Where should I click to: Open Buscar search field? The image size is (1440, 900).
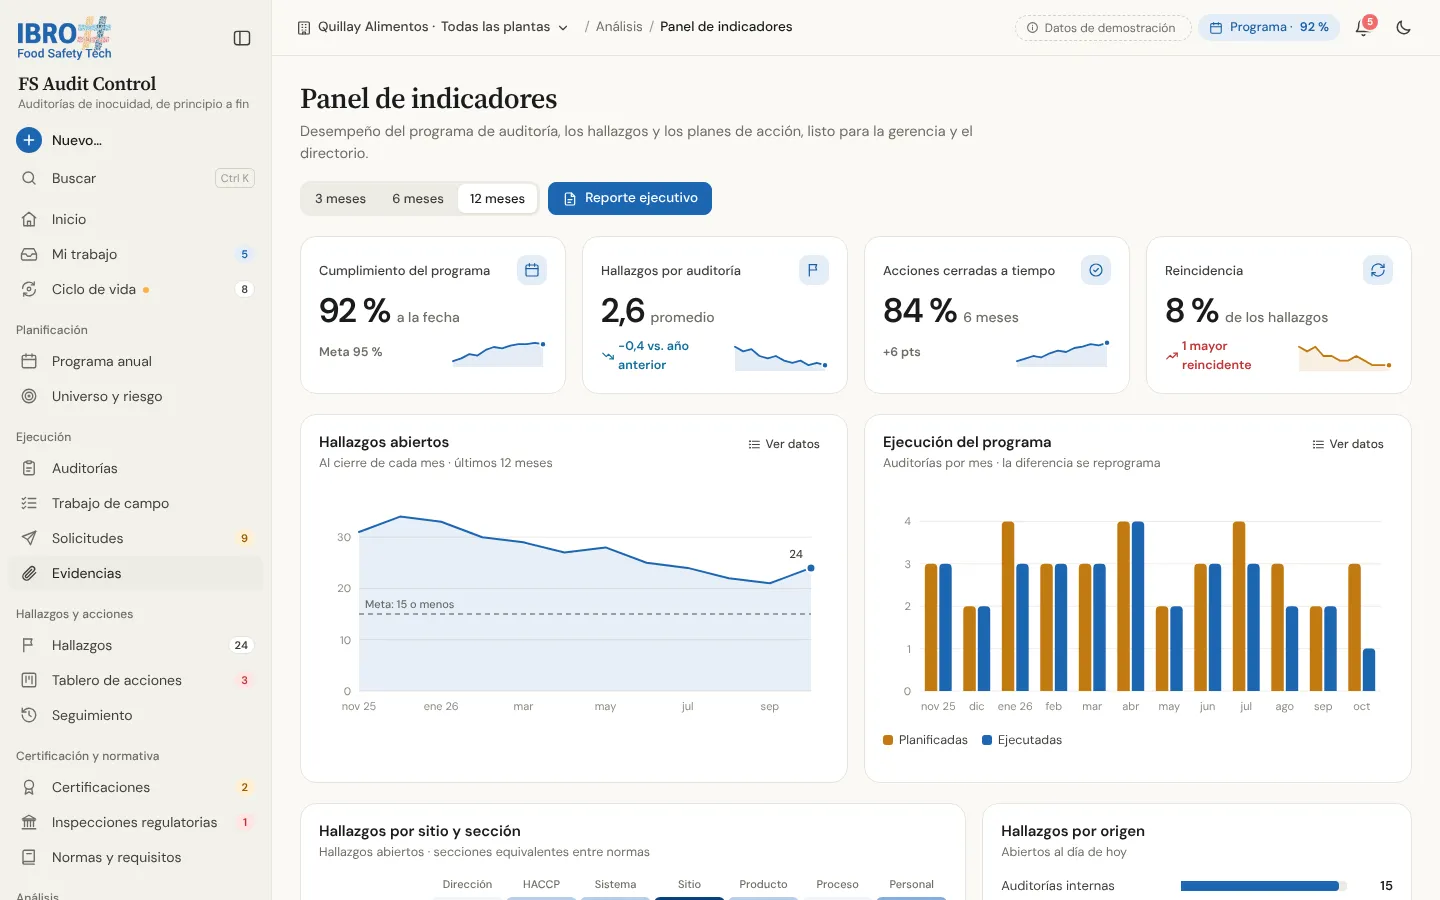(136, 178)
